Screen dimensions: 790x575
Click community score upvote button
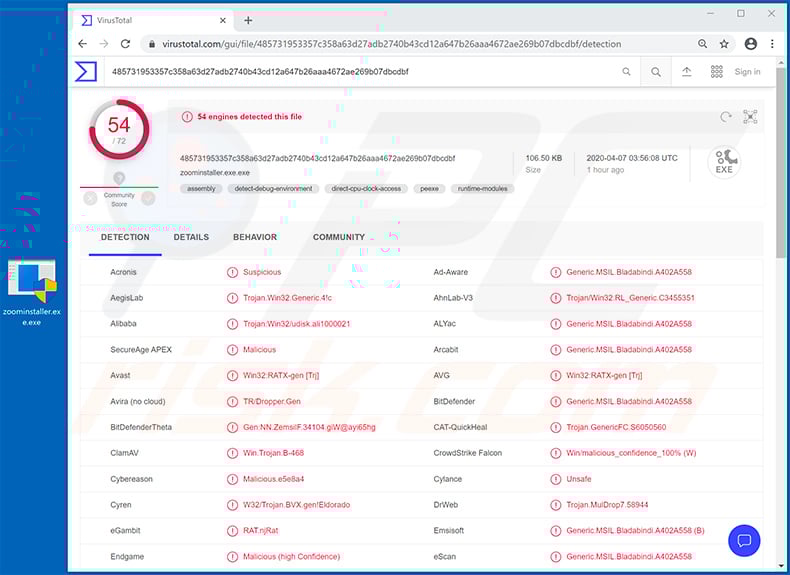click(x=148, y=199)
